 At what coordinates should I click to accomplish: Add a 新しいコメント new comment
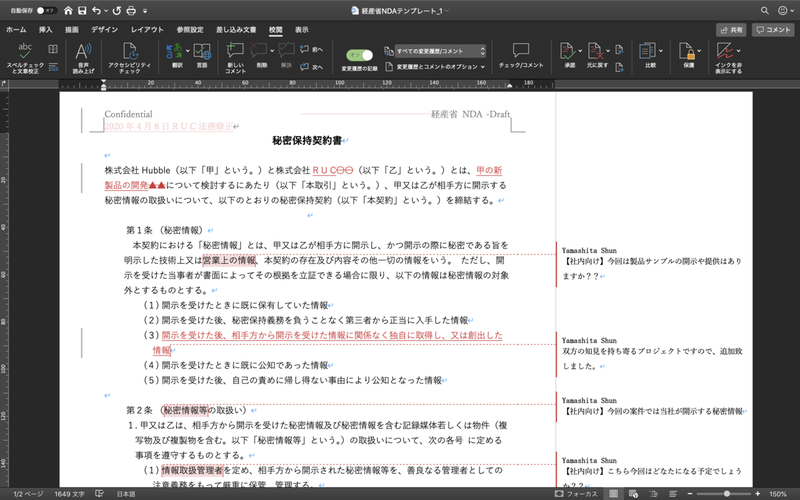235,57
